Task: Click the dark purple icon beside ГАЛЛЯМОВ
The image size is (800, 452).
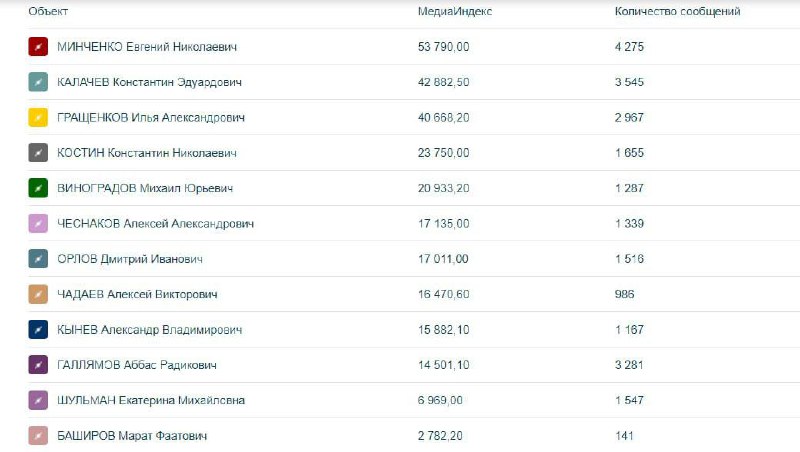Action: 38,365
